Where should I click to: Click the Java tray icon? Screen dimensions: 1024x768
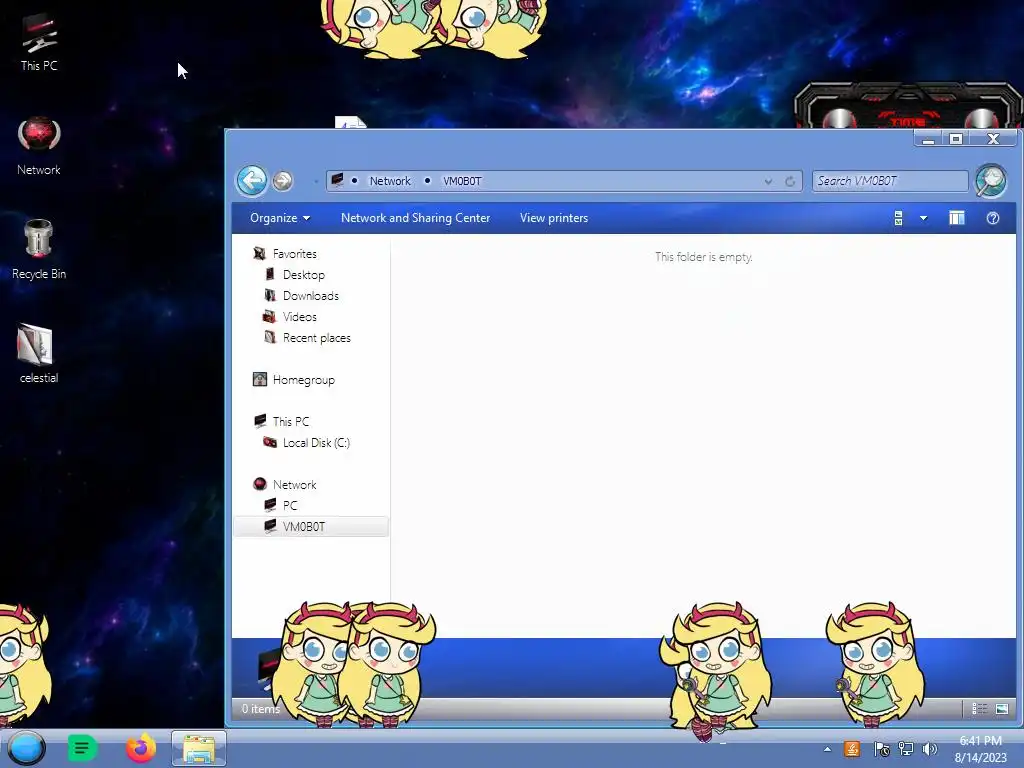pos(852,749)
